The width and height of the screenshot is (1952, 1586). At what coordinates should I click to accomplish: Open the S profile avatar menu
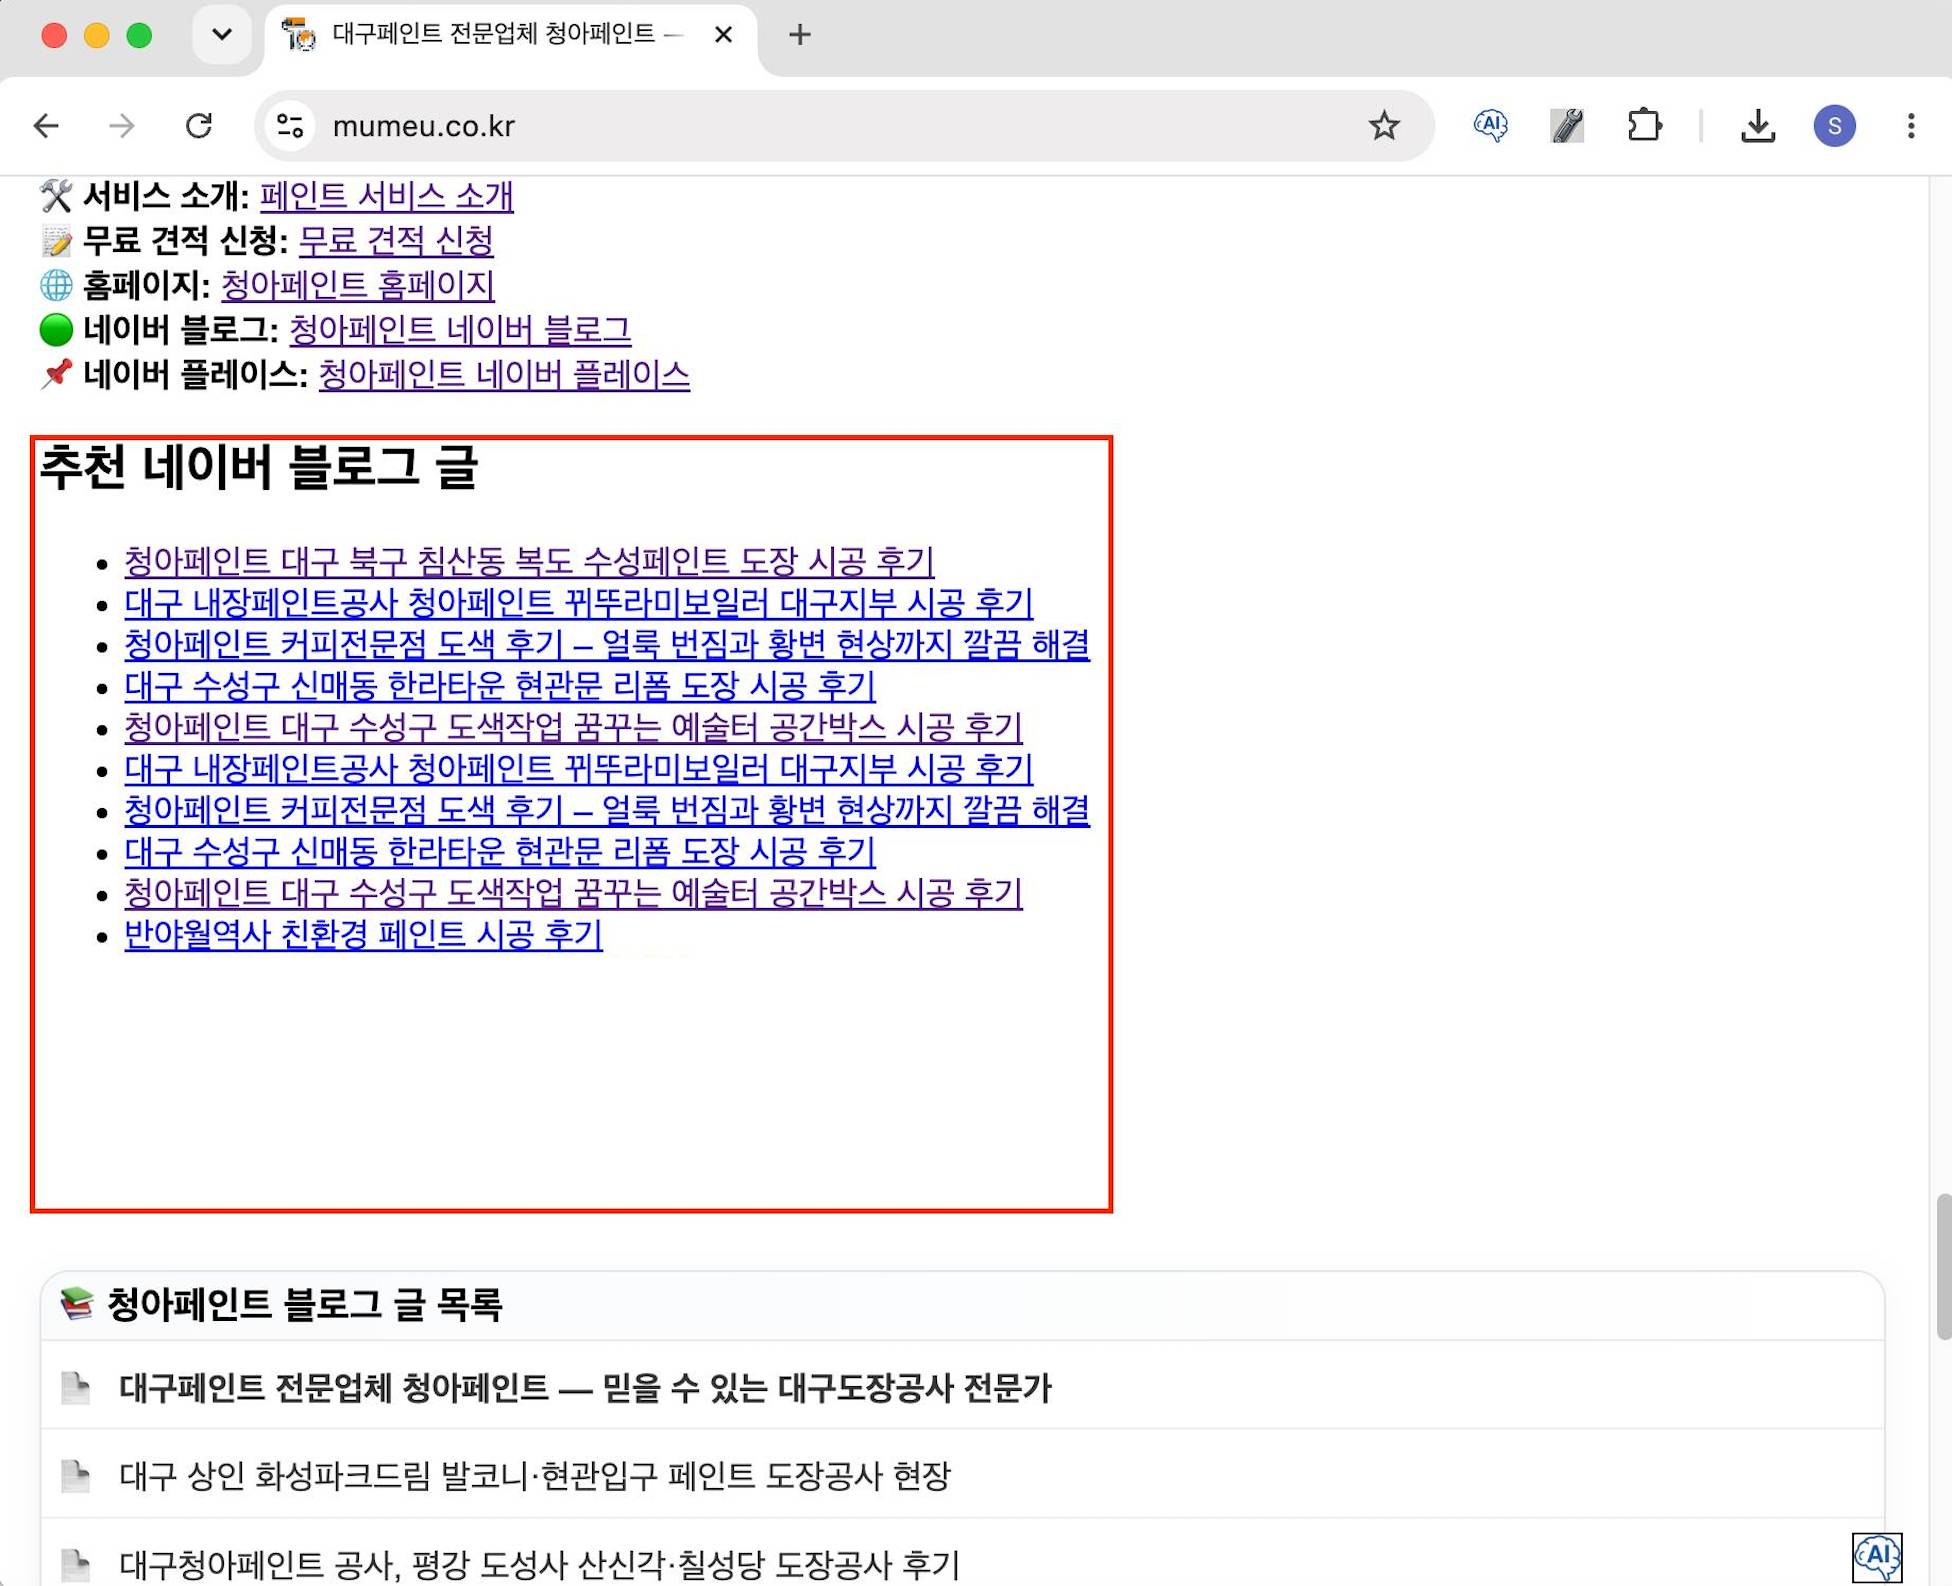(x=1834, y=126)
